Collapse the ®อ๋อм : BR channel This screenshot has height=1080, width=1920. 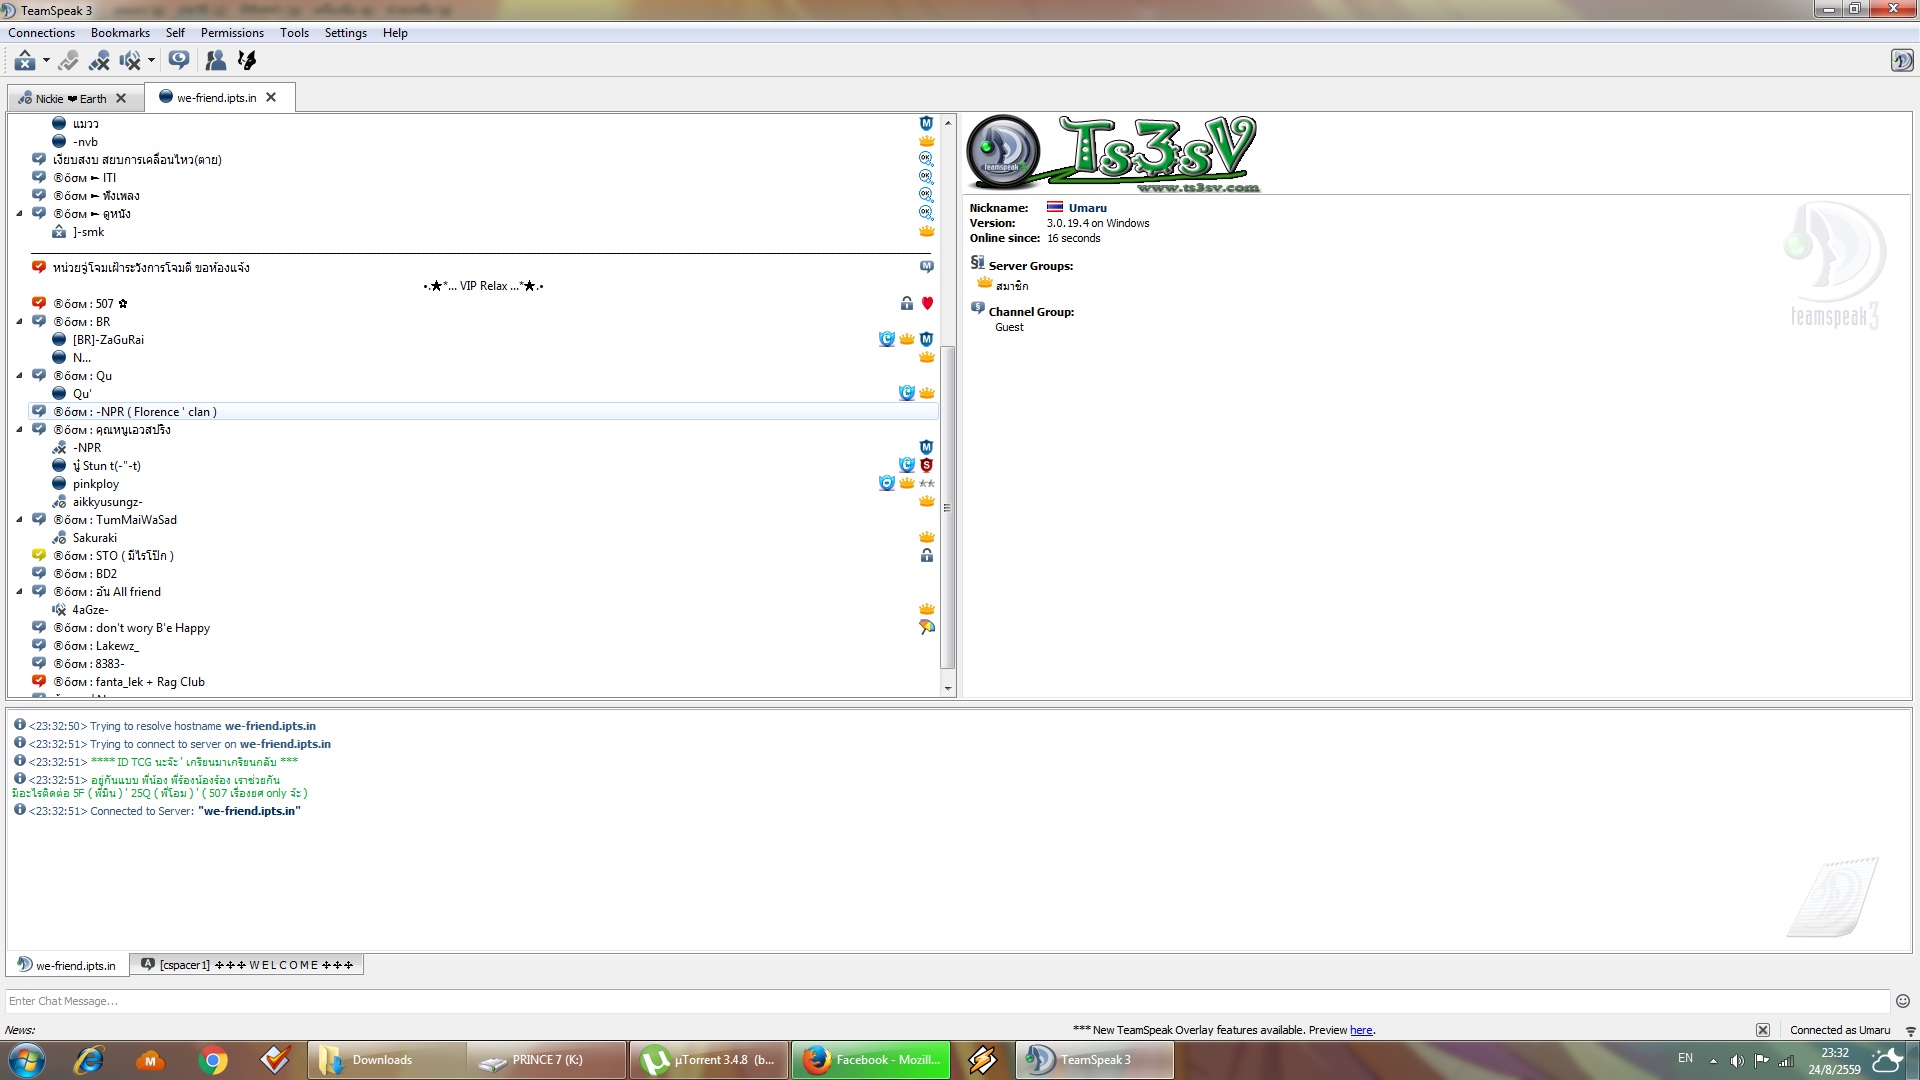(19, 322)
